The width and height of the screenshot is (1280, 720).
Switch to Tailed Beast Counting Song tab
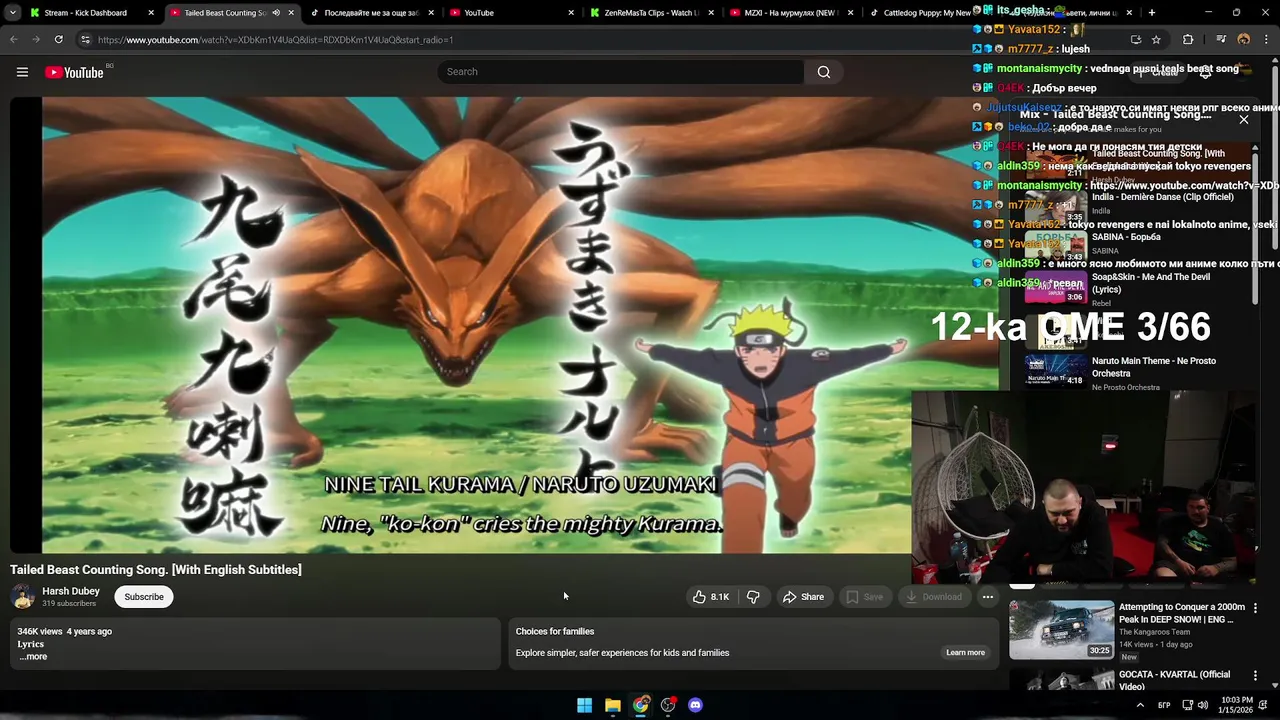pos(232,13)
